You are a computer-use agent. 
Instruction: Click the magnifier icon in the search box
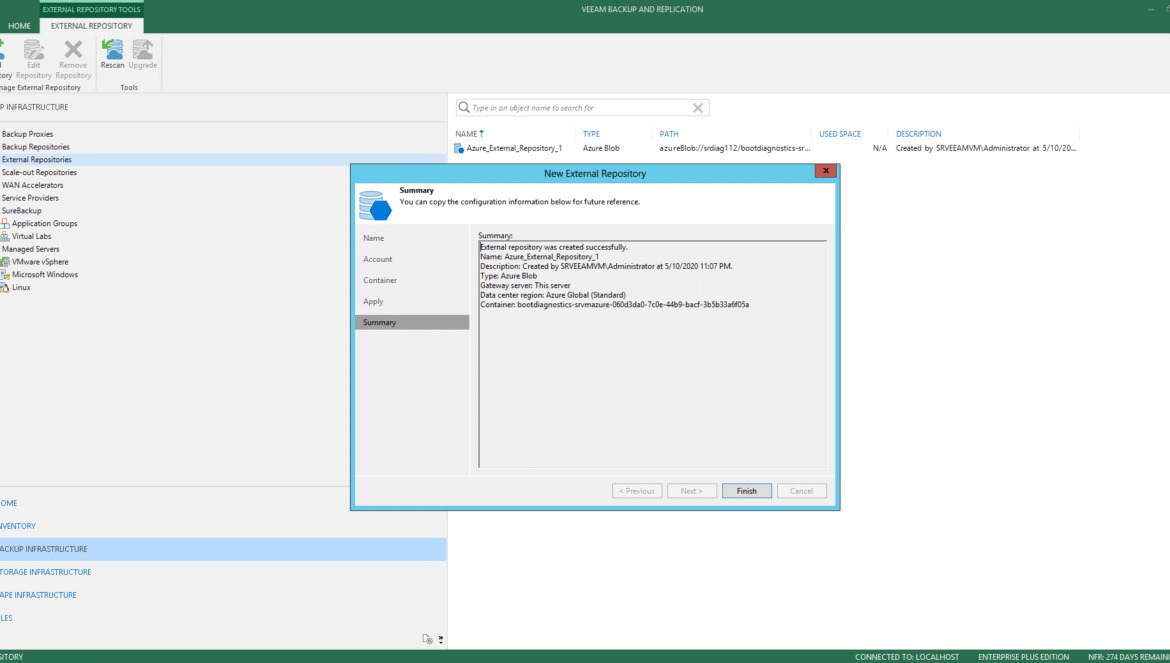[464, 107]
